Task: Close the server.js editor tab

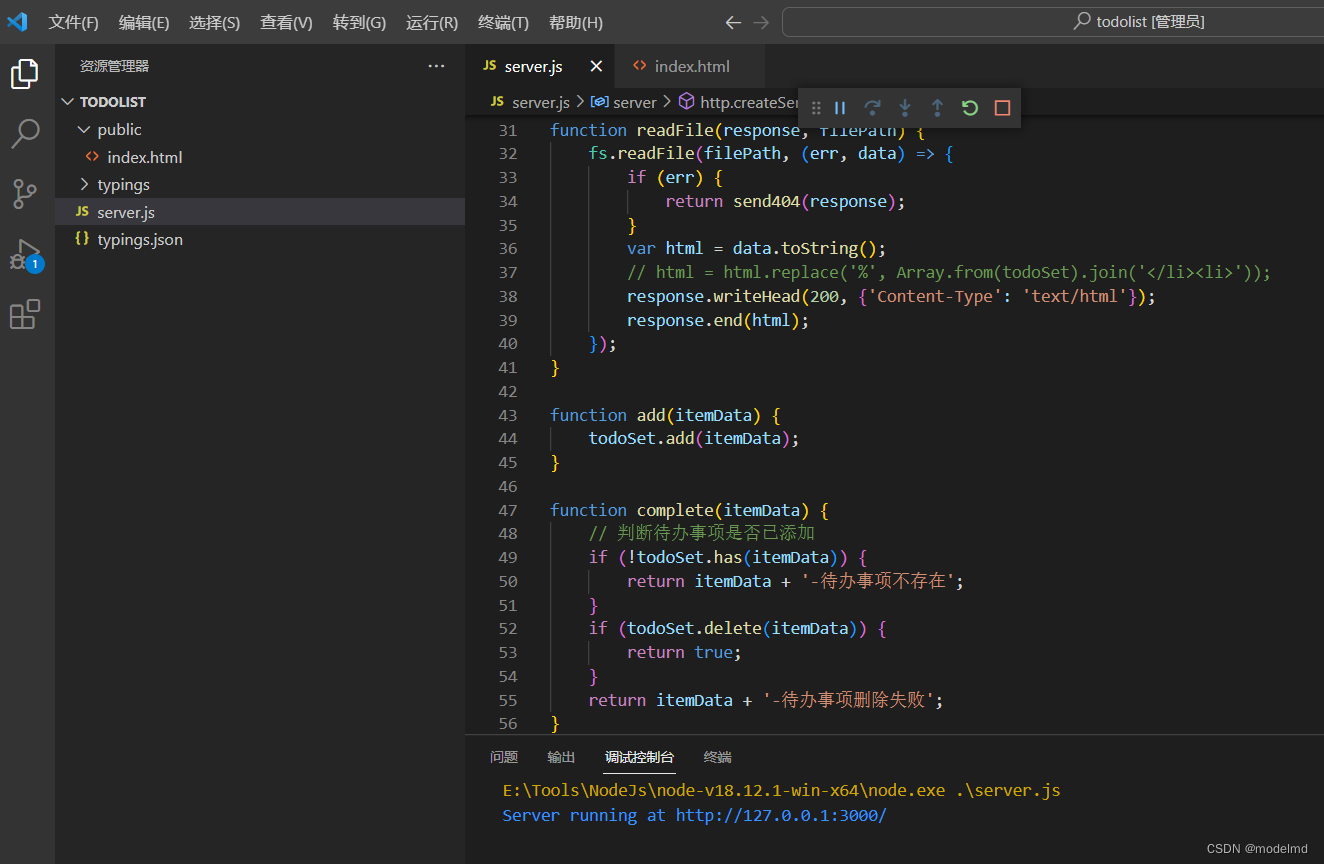Action: click(x=596, y=66)
